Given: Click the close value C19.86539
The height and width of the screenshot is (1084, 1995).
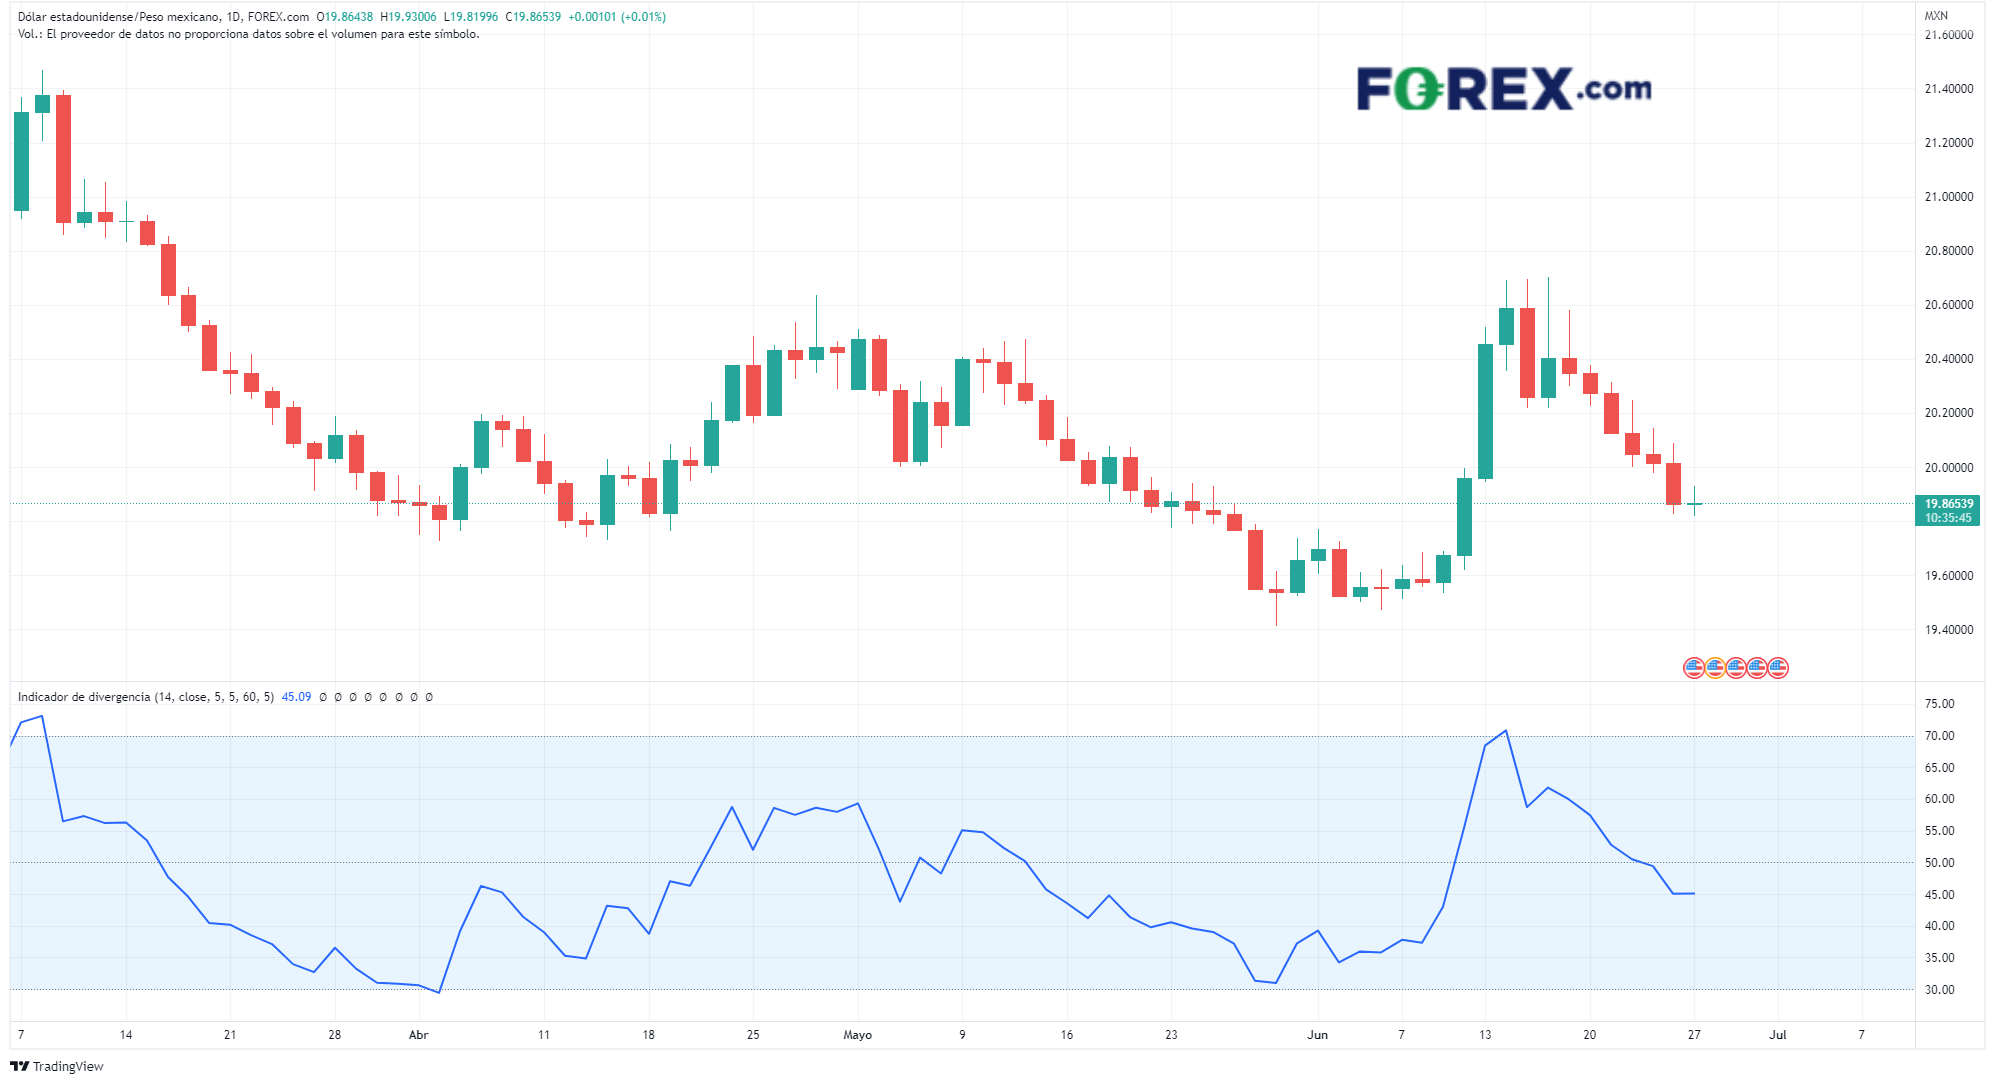Looking at the screenshot, I should [533, 17].
